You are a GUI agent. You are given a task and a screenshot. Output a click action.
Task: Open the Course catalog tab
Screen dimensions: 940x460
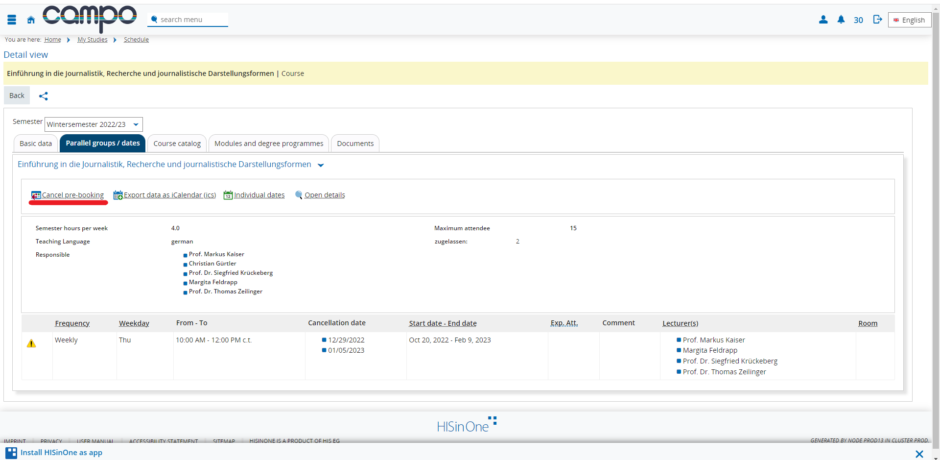177,143
